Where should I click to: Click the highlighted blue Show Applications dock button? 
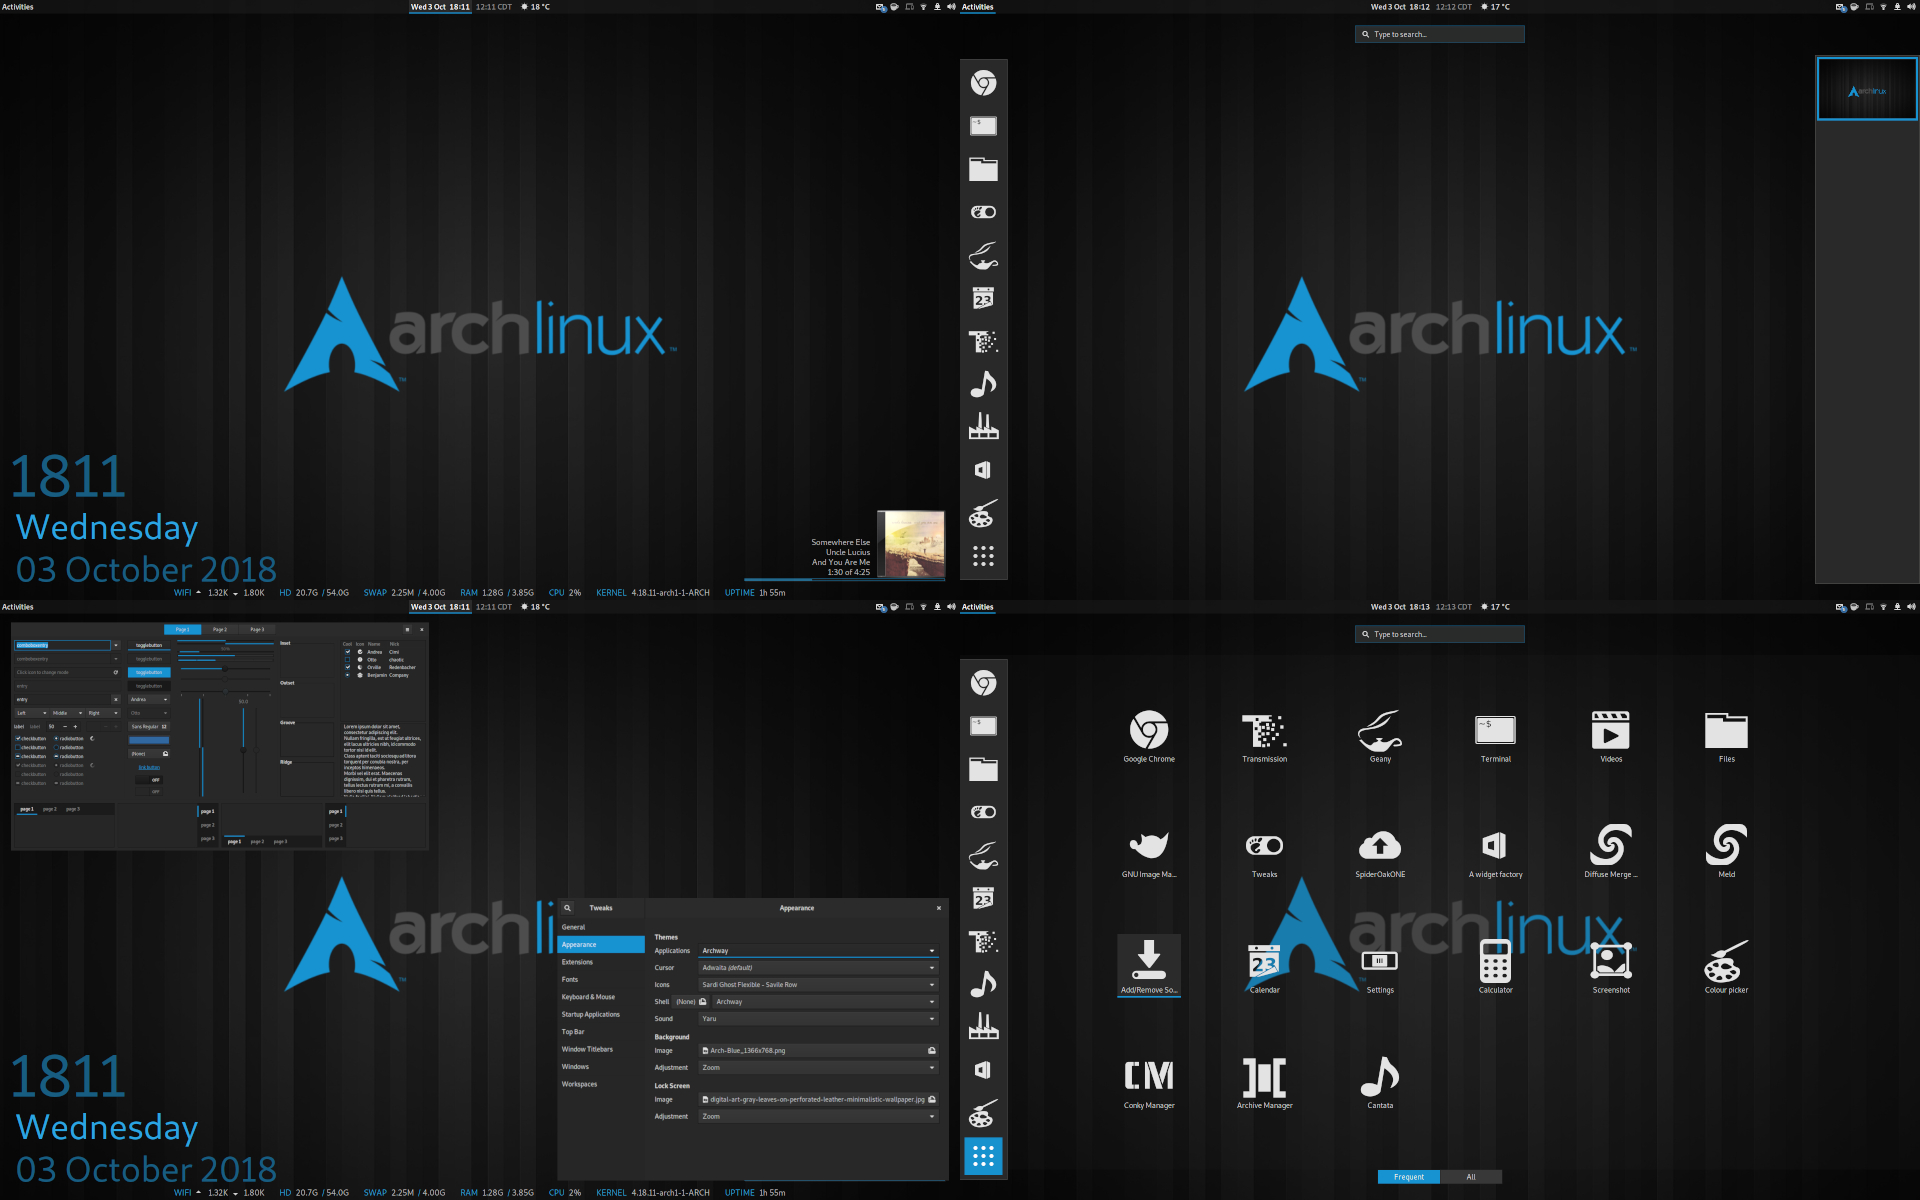[x=983, y=1156]
